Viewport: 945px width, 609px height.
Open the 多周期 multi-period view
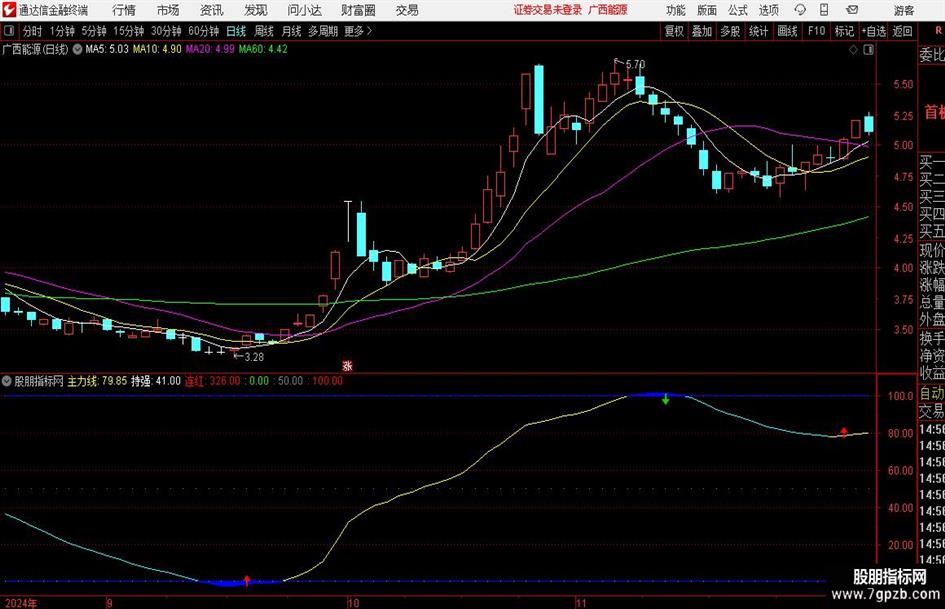[323, 31]
